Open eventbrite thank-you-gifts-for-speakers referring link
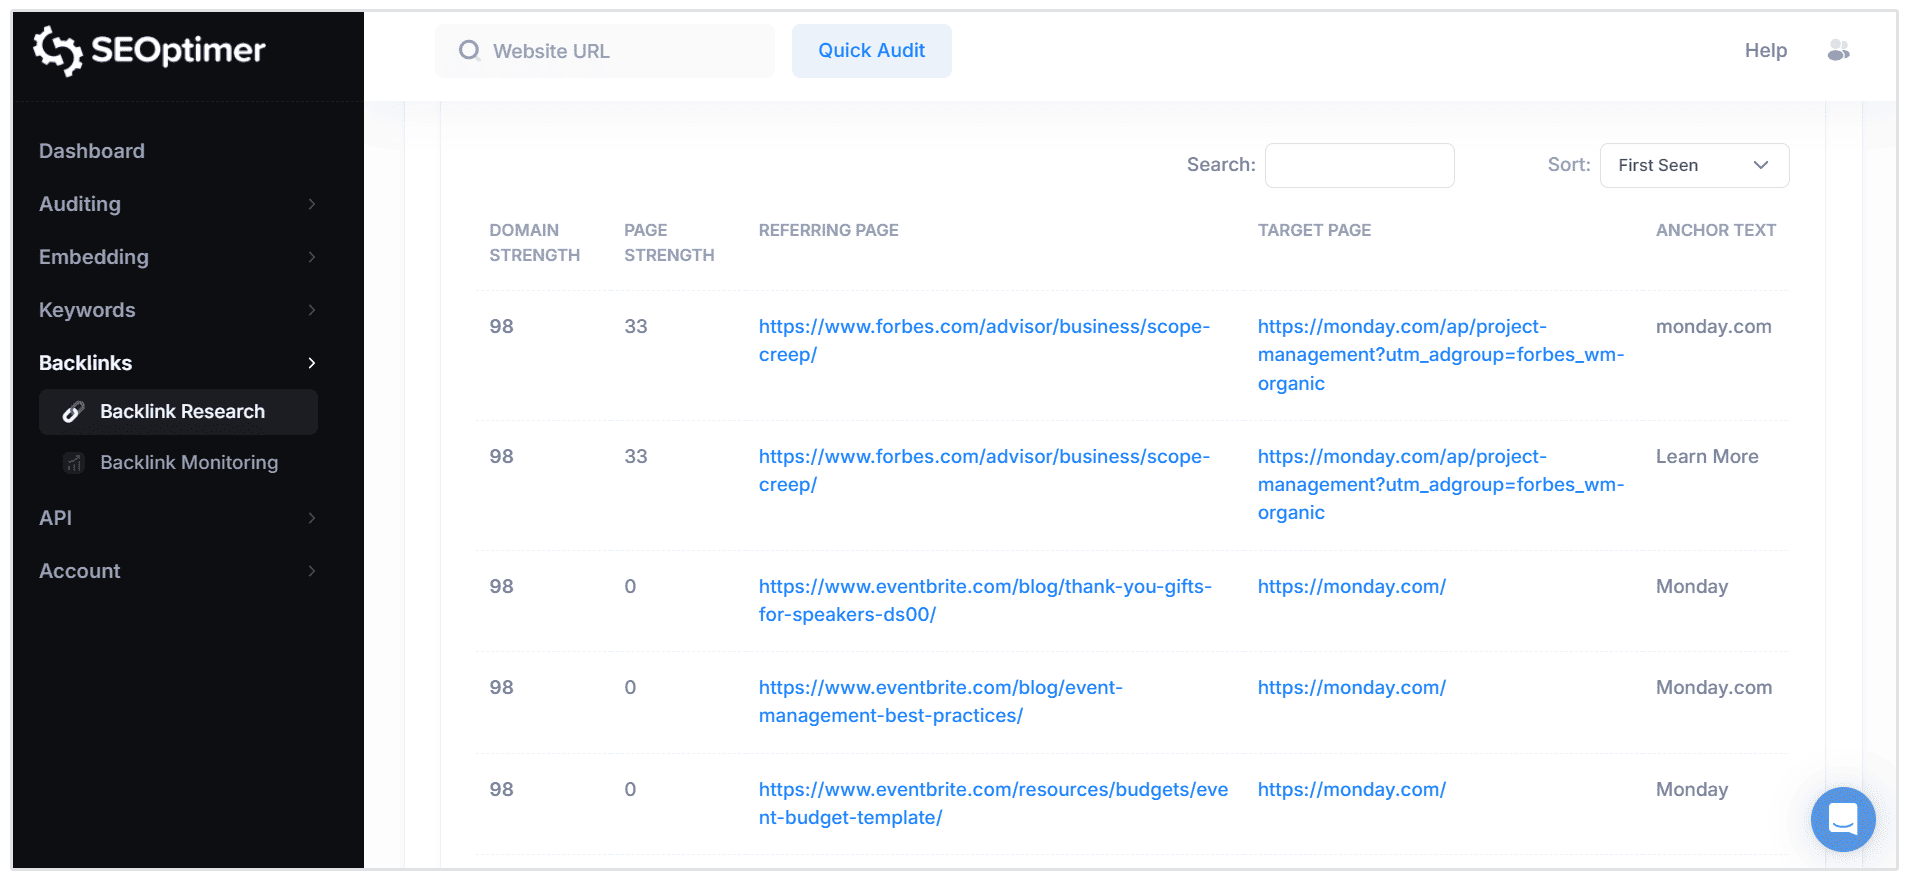The image size is (1910, 880). [x=984, y=587]
